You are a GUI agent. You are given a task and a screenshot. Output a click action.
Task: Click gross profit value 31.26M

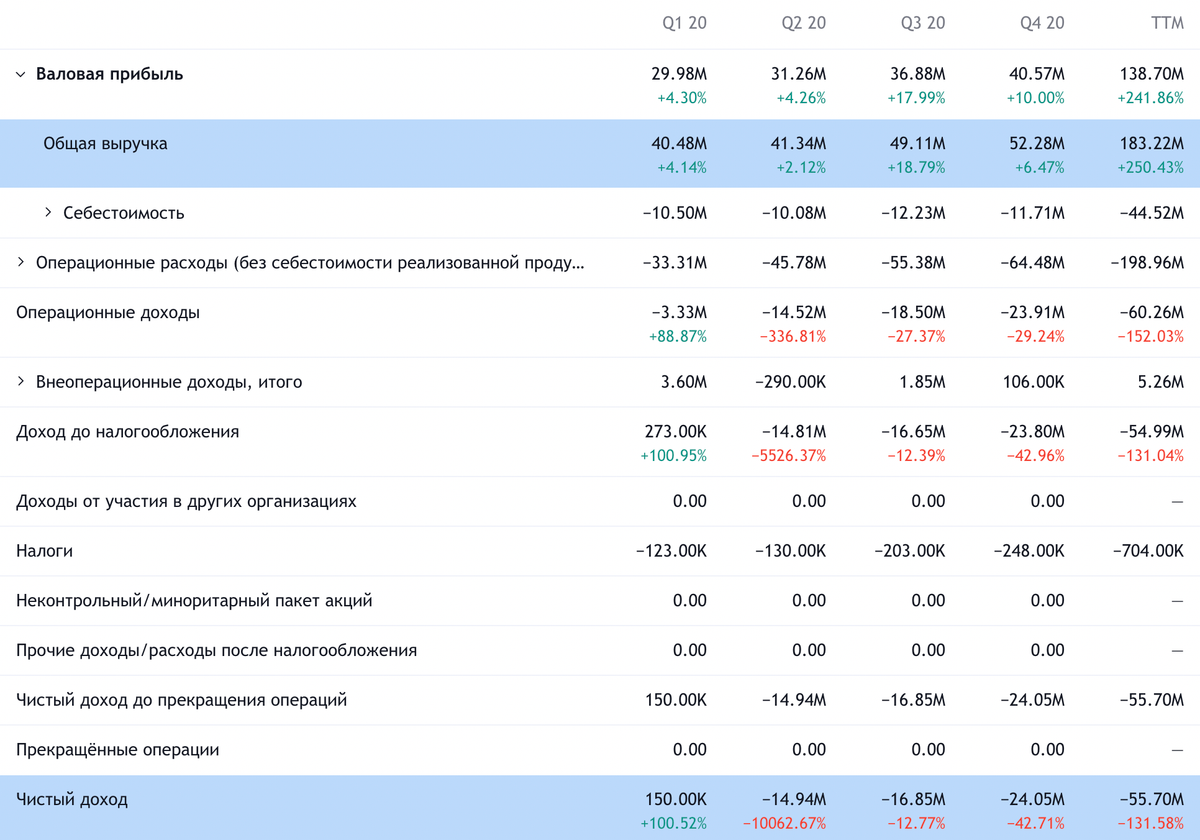point(799,74)
